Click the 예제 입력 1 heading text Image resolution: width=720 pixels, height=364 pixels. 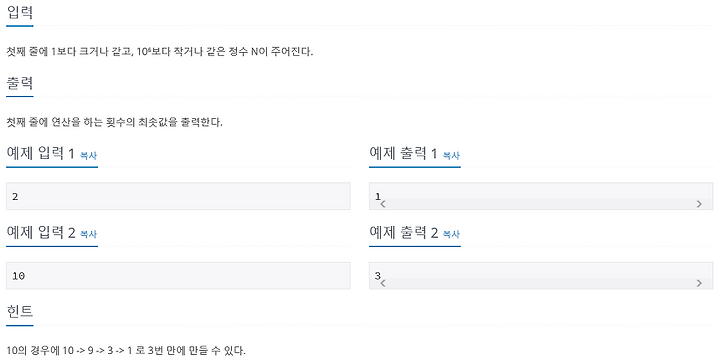pos(40,153)
